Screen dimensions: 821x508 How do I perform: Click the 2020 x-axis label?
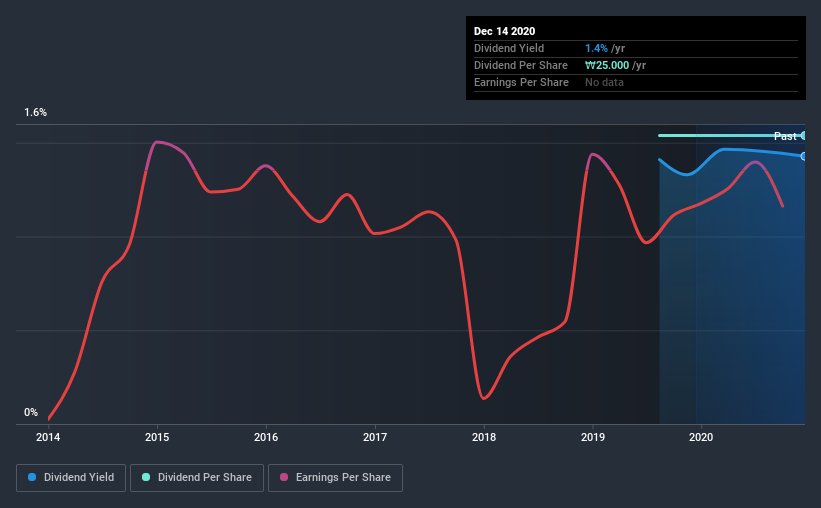[x=701, y=437]
